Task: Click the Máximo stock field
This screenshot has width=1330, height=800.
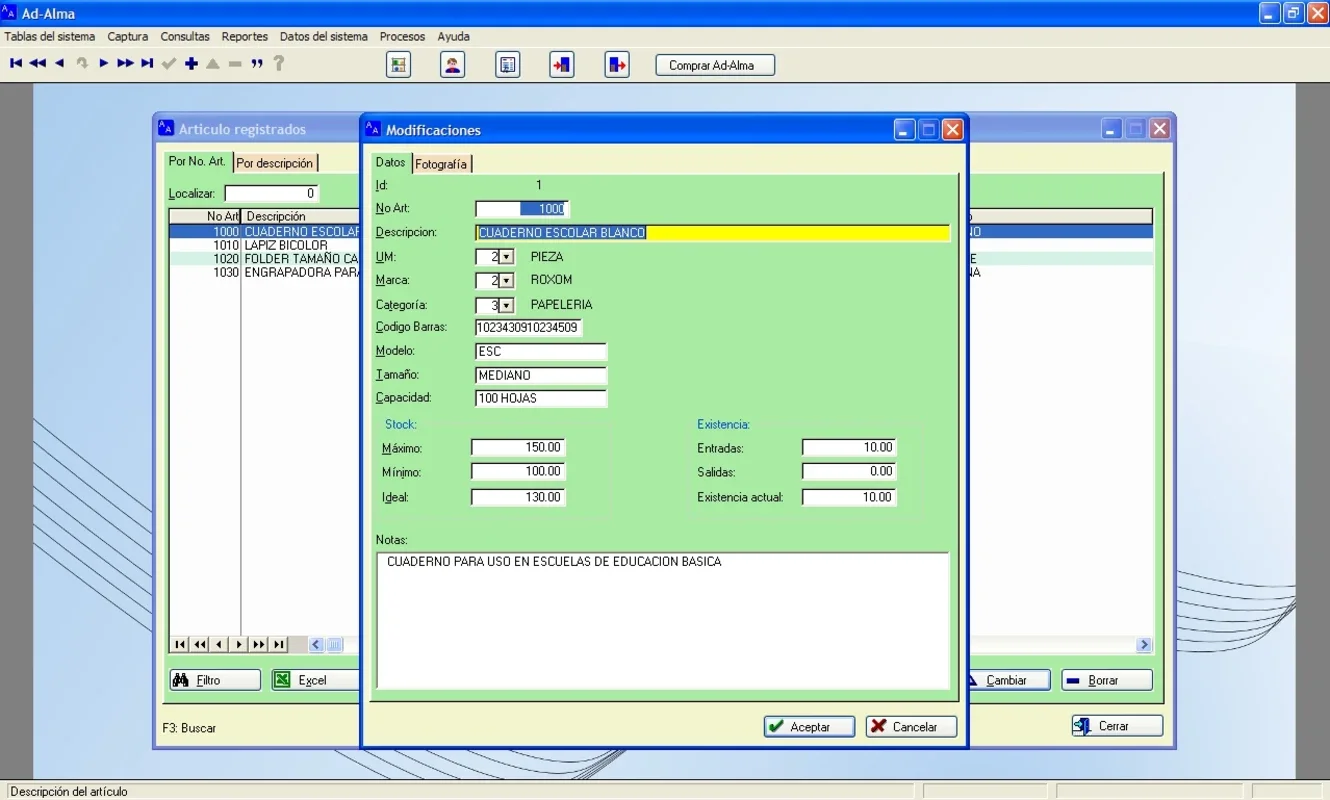Action: point(518,448)
